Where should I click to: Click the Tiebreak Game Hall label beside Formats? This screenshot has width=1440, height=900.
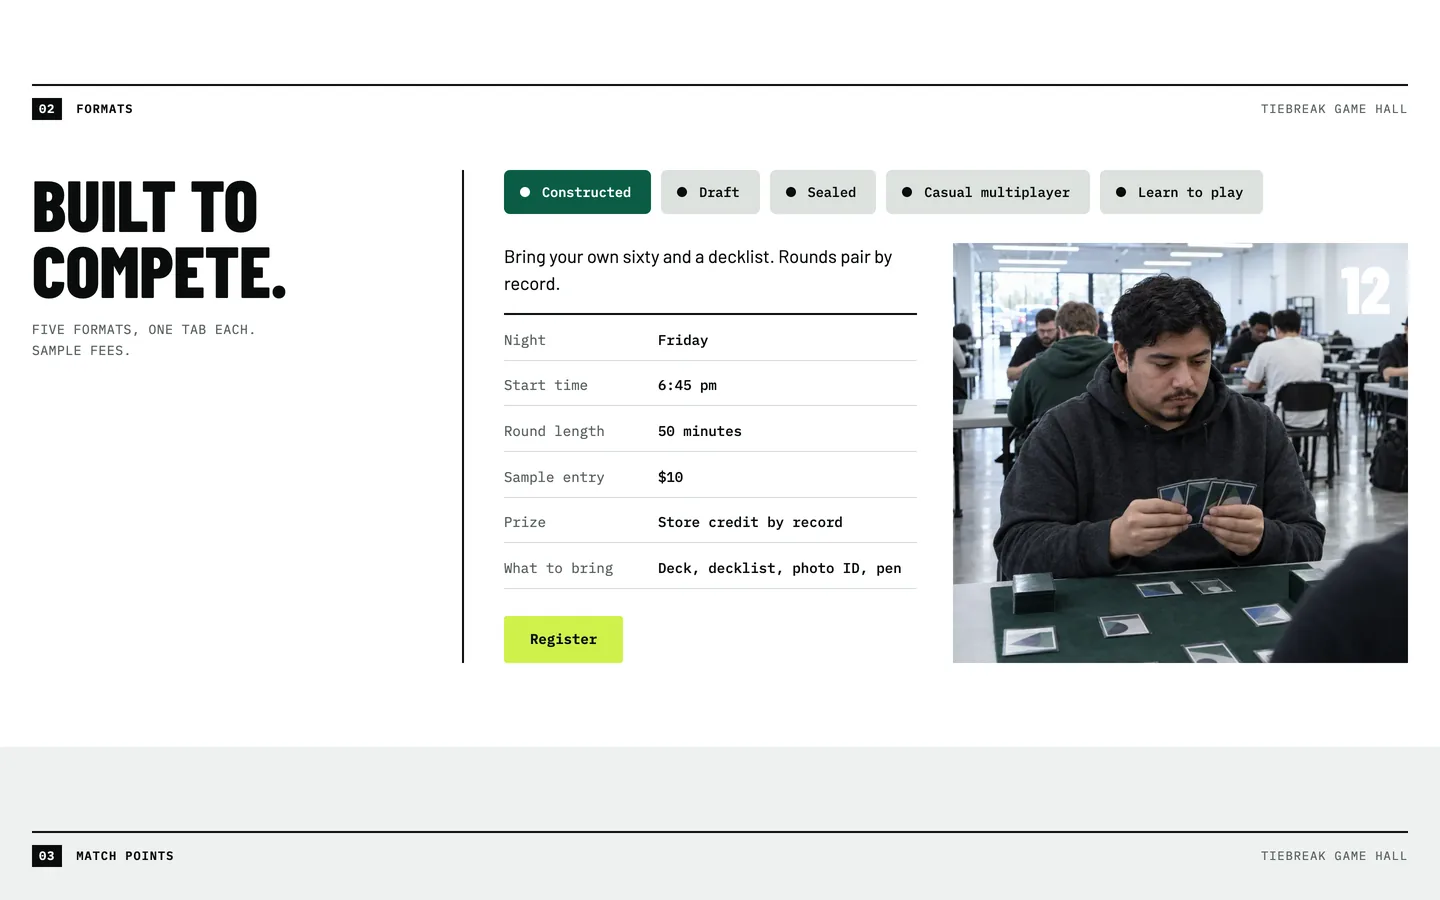(x=1334, y=109)
